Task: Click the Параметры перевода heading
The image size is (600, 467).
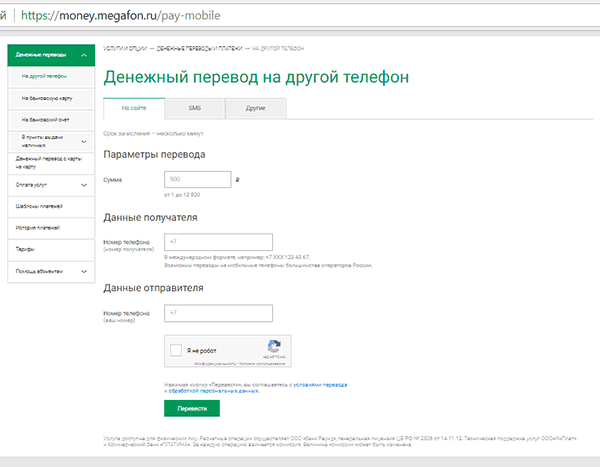Action: pos(154,154)
